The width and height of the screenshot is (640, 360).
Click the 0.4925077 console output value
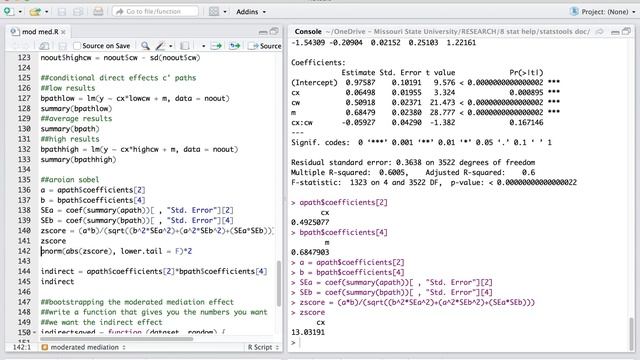(310, 222)
